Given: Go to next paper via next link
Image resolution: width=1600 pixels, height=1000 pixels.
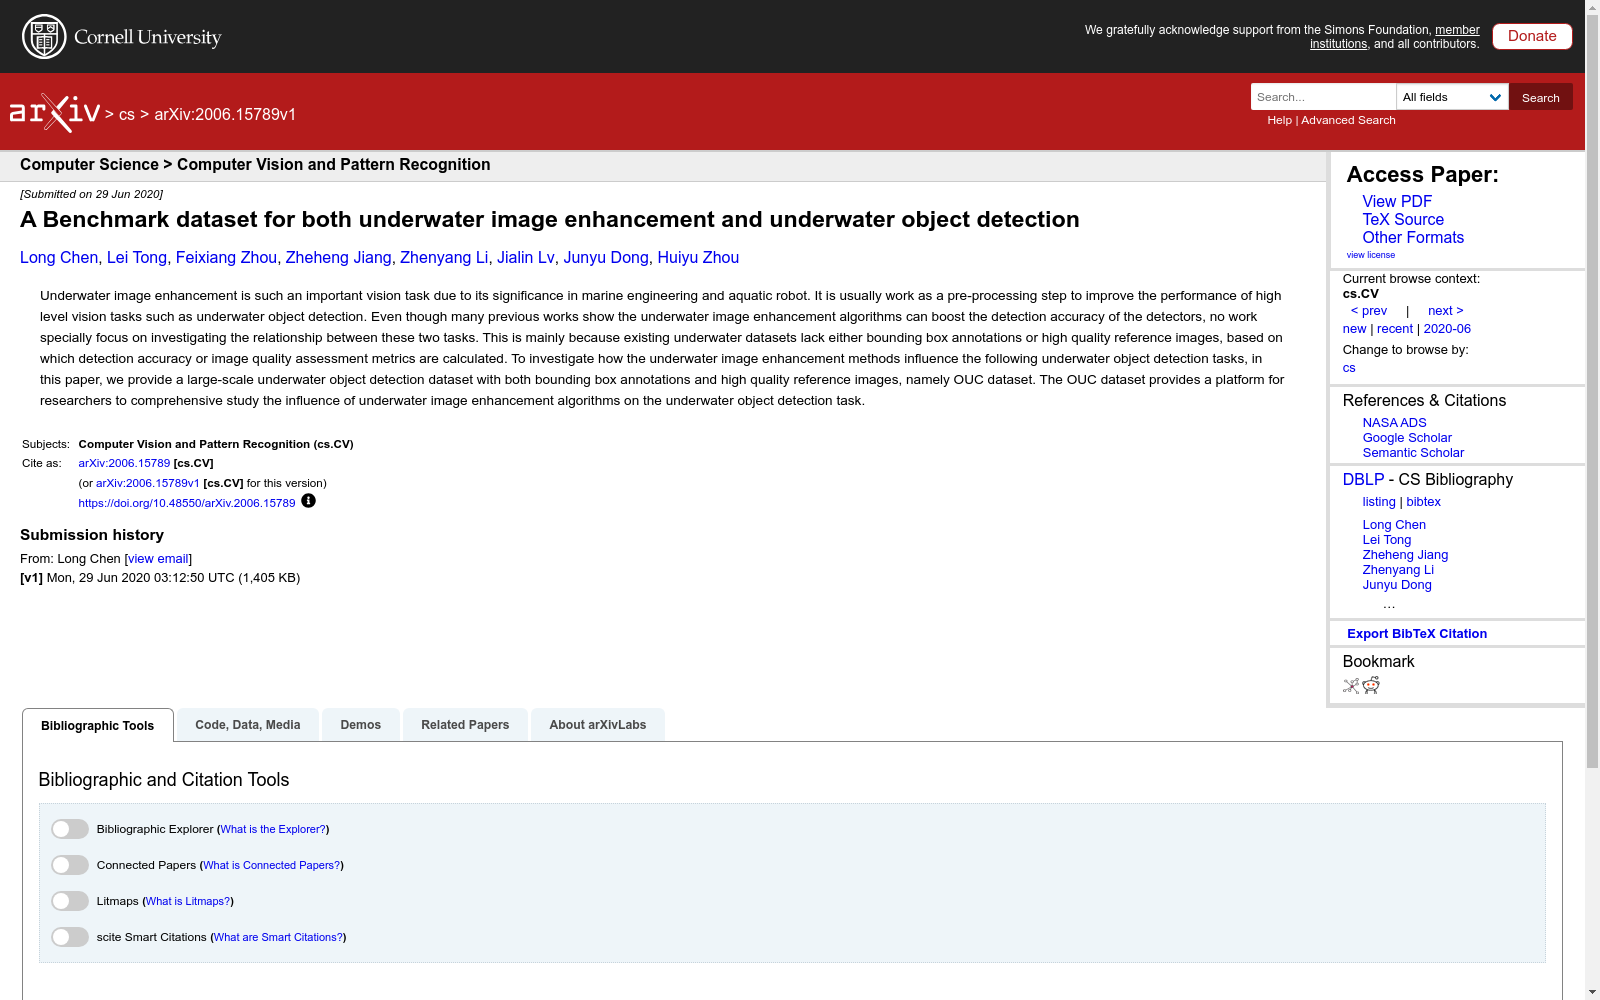Looking at the screenshot, I should (x=1446, y=311).
